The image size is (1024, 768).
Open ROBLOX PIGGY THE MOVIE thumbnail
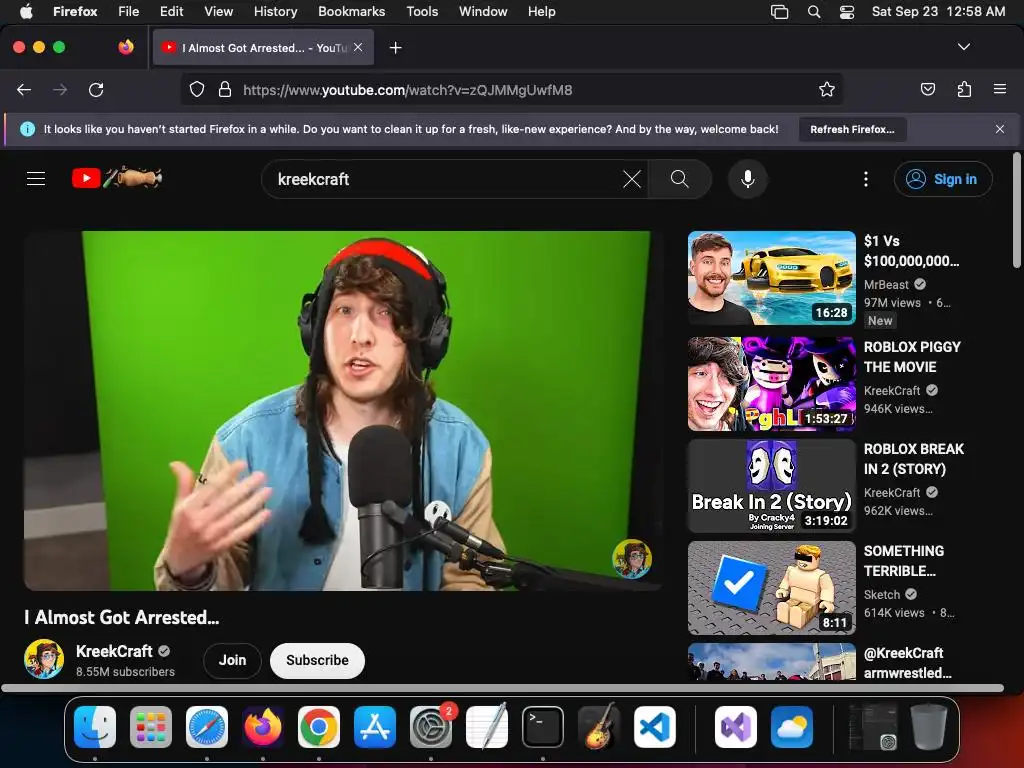771,383
